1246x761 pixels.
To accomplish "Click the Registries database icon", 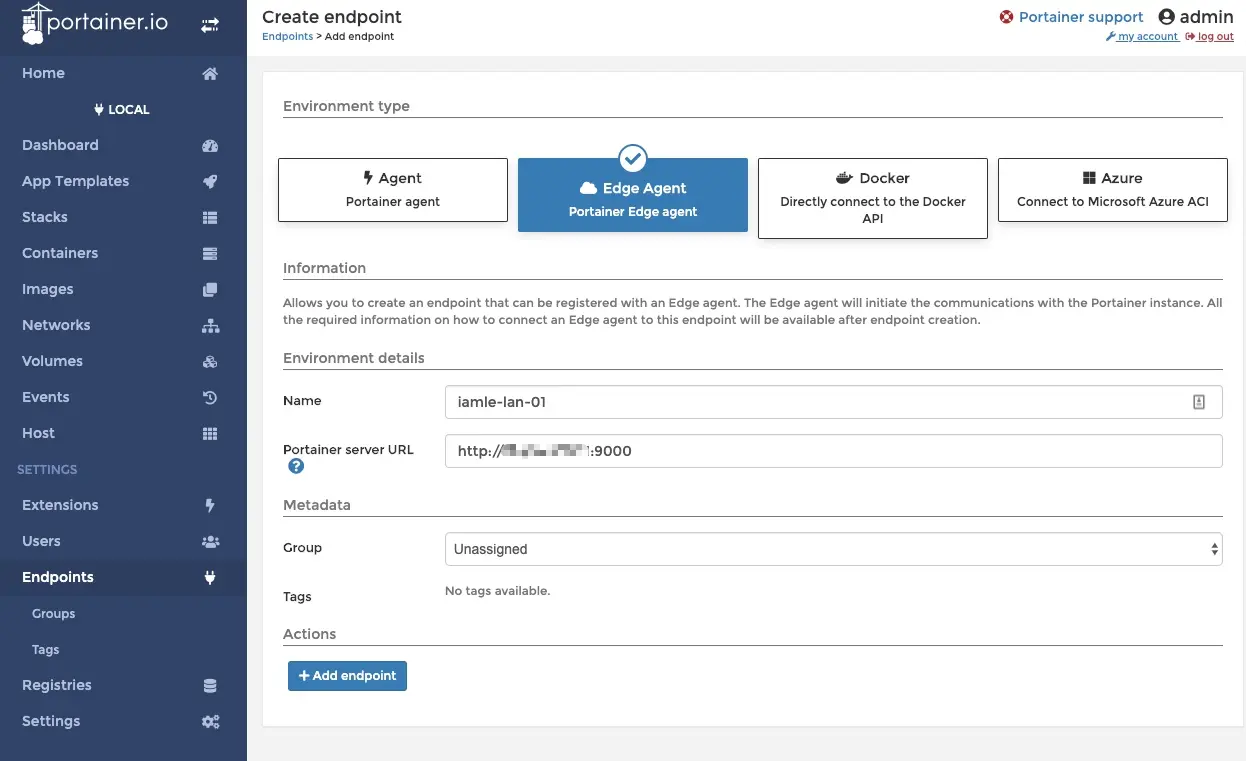I will tap(210, 685).
